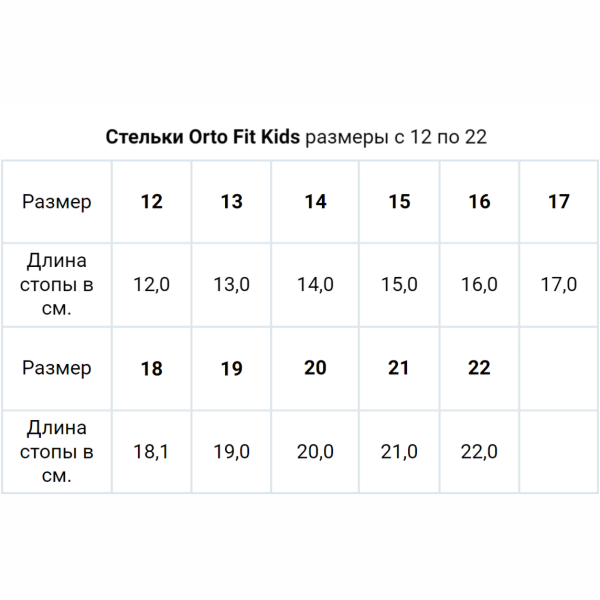Click the title "Стельки Orto Fit Kids"

click(x=202, y=137)
